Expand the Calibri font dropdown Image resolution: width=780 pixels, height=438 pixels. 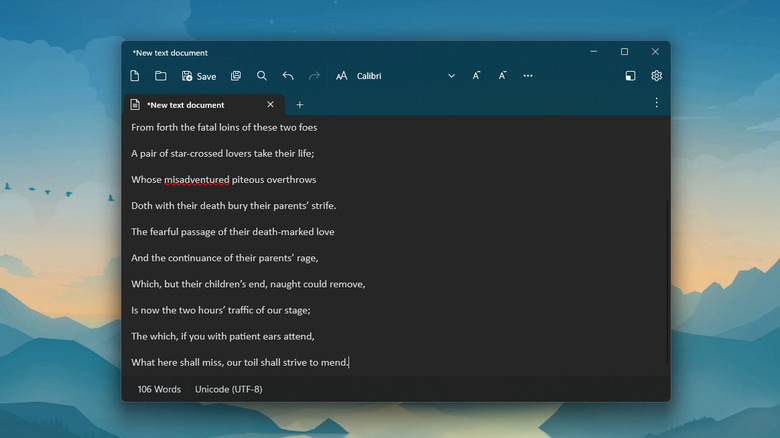[x=451, y=76]
